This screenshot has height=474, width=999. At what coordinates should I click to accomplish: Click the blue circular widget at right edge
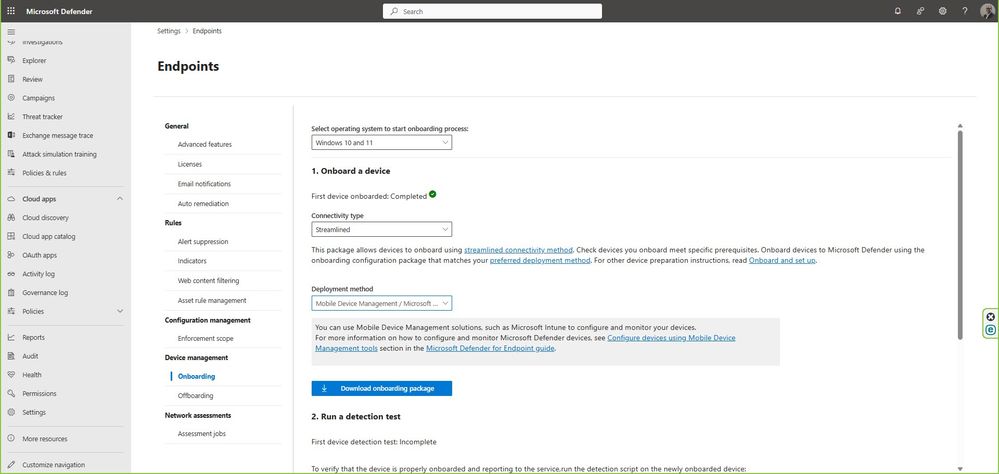point(990,330)
